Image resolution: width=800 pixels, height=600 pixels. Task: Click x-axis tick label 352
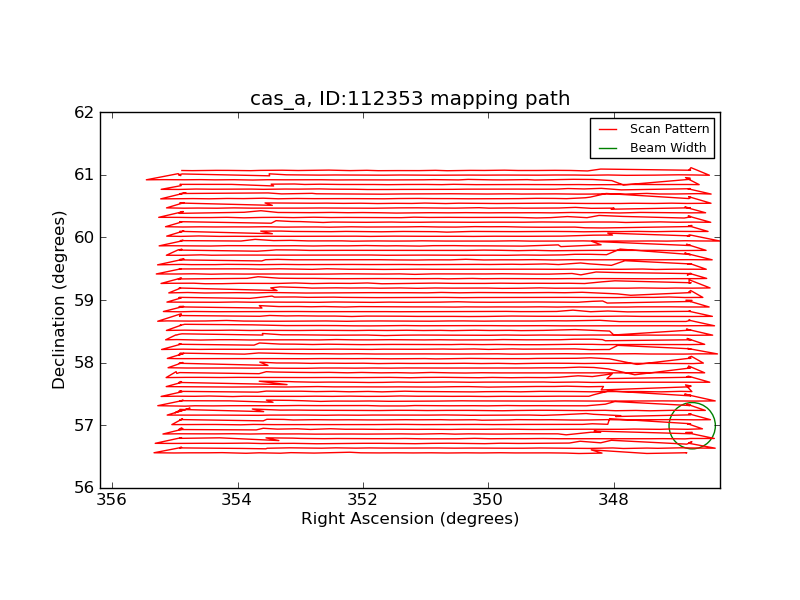pyautogui.click(x=362, y=499)
